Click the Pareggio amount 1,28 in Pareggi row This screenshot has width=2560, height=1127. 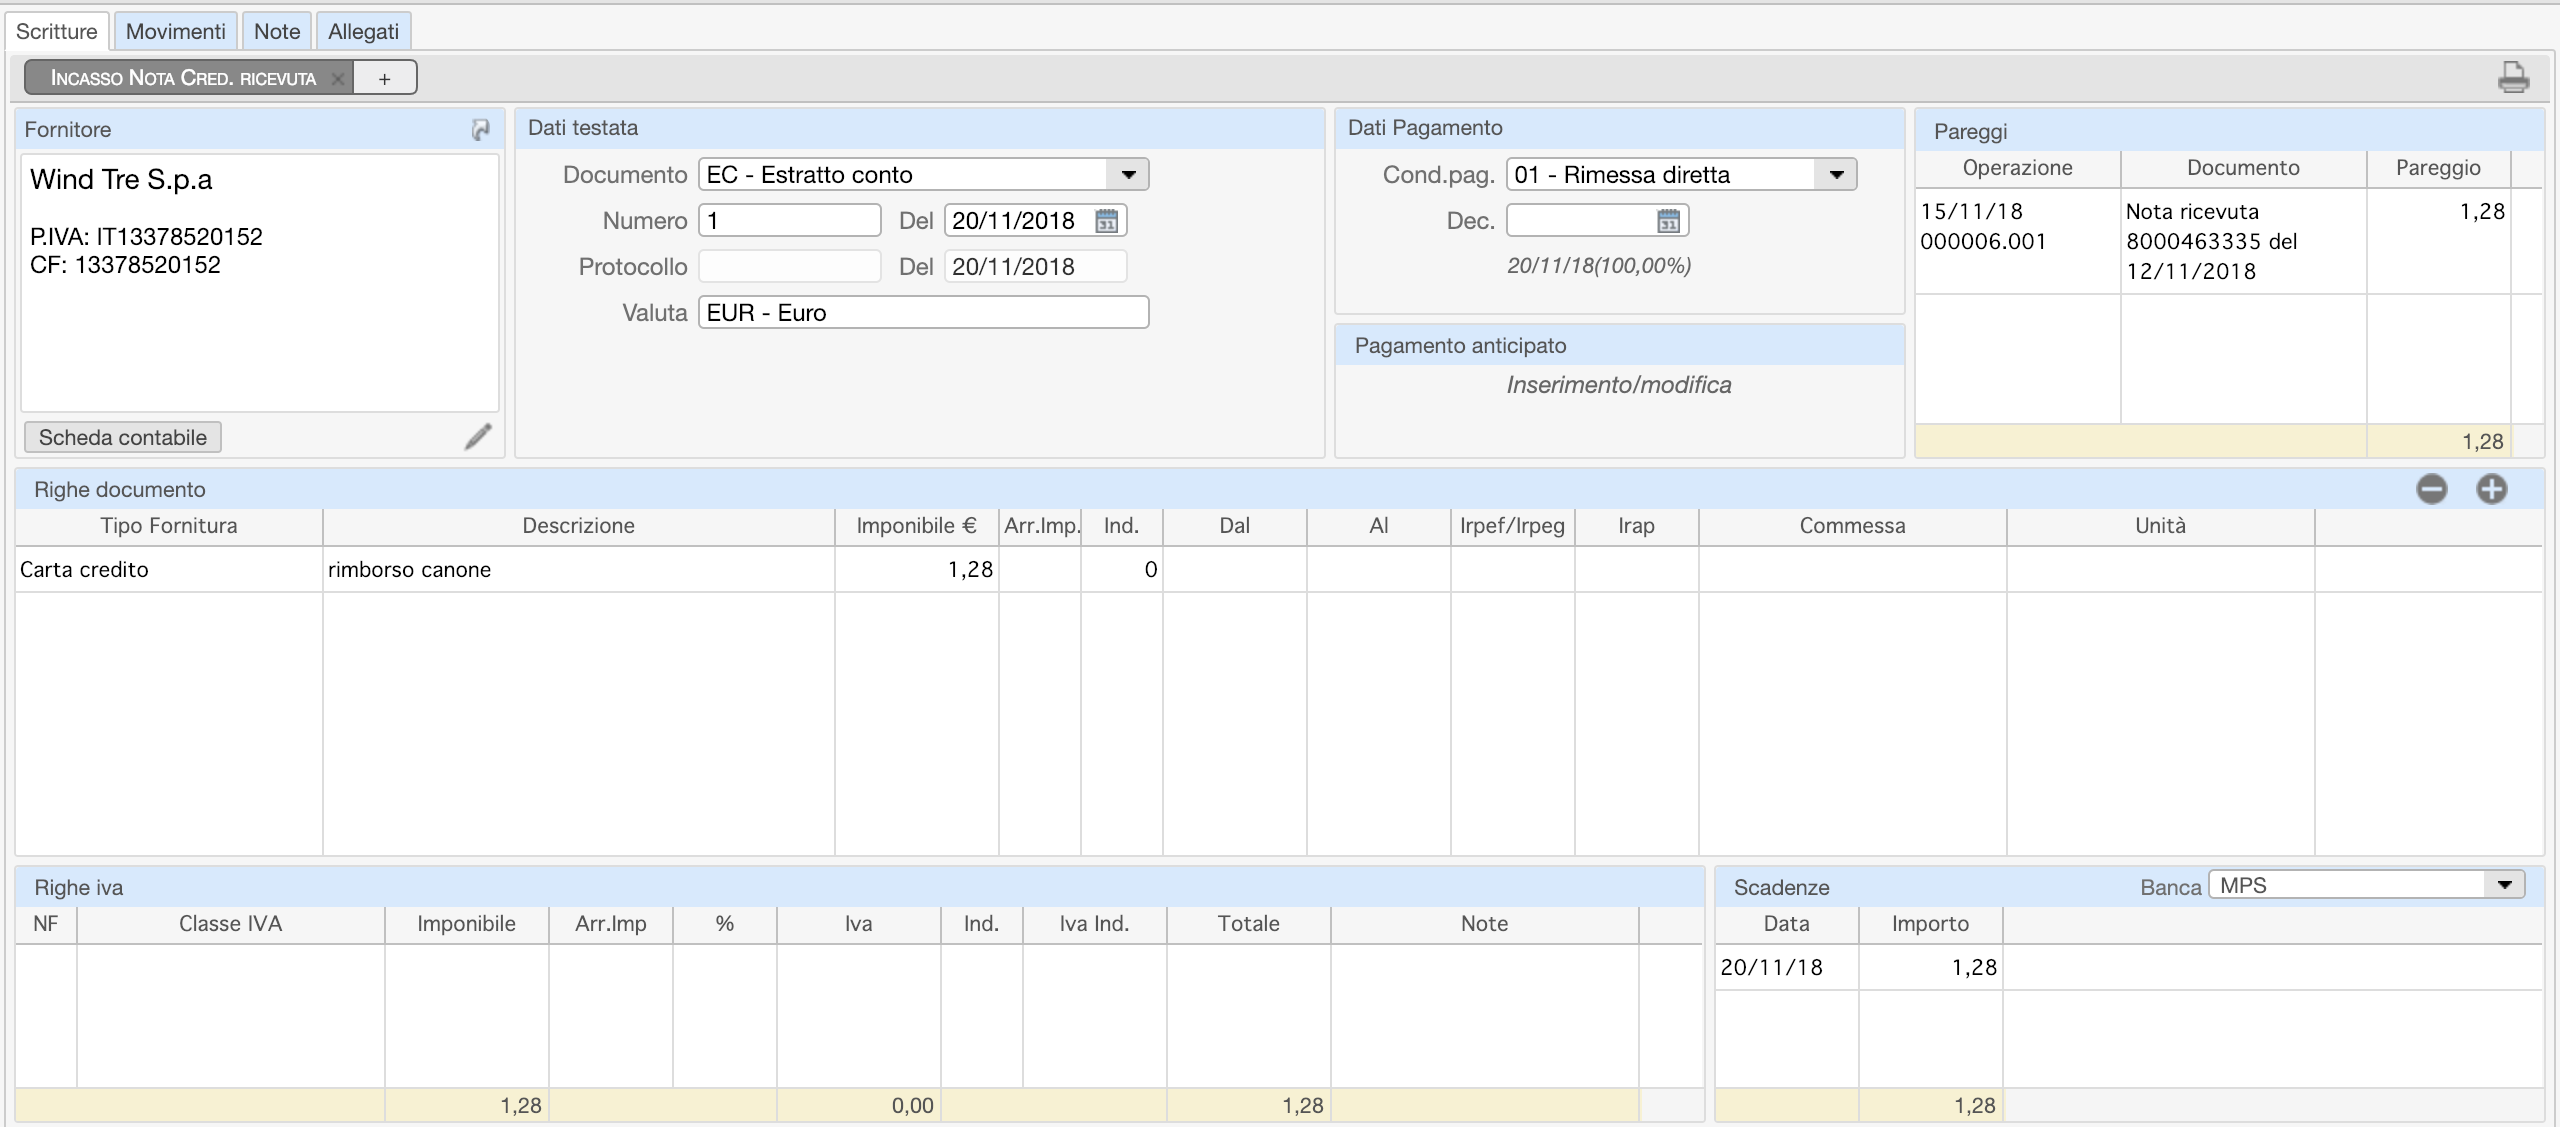2439,241
